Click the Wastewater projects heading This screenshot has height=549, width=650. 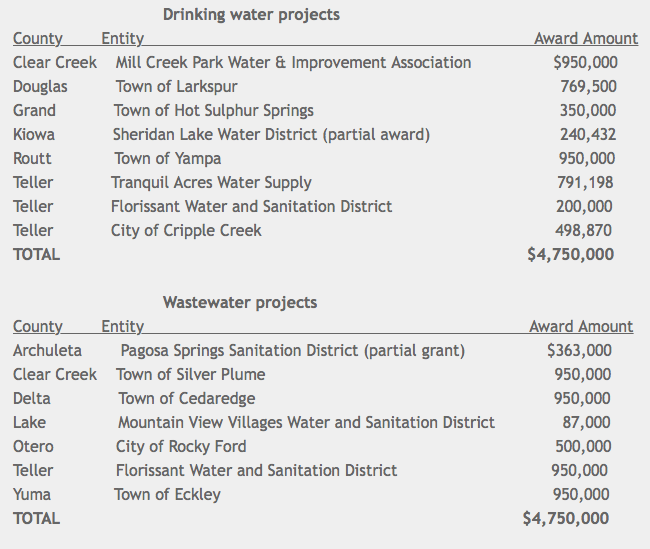(x=240, y=302)
